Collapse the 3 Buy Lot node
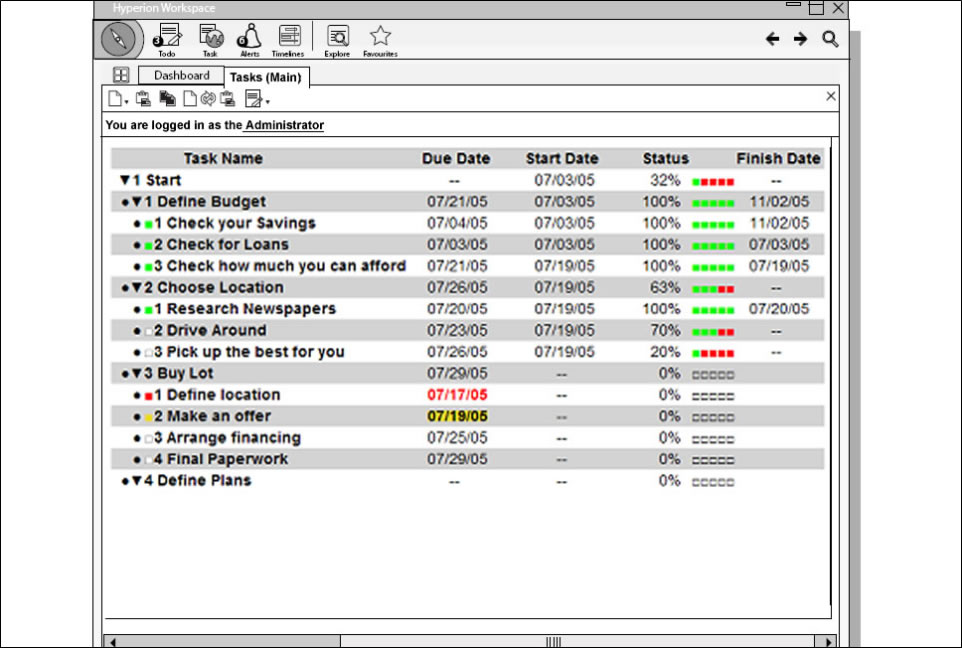 tap(137, 373)
